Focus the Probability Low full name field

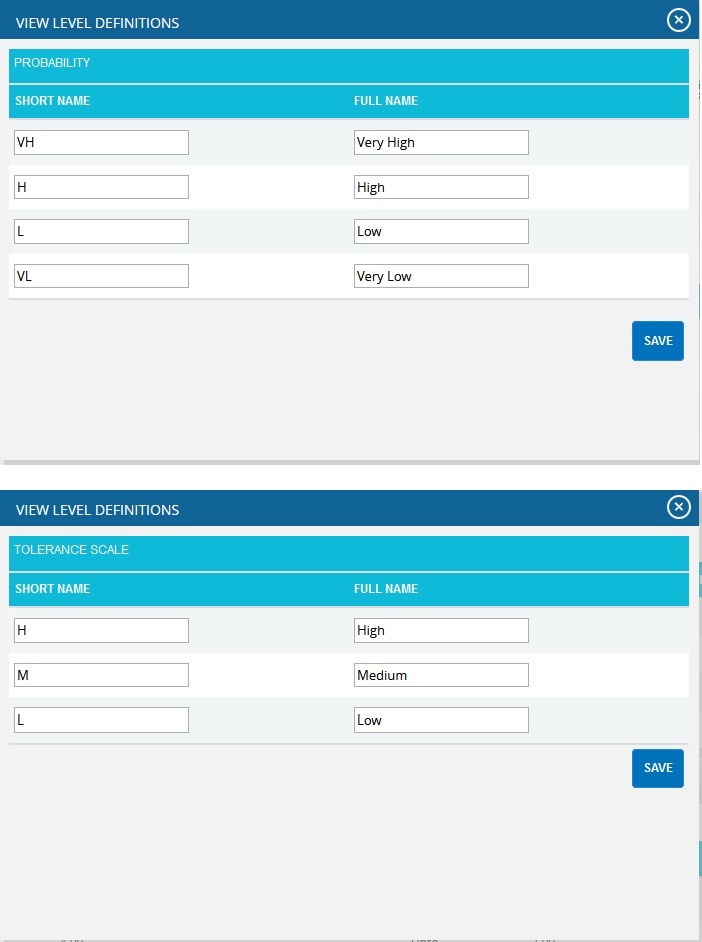click(441, 231)
